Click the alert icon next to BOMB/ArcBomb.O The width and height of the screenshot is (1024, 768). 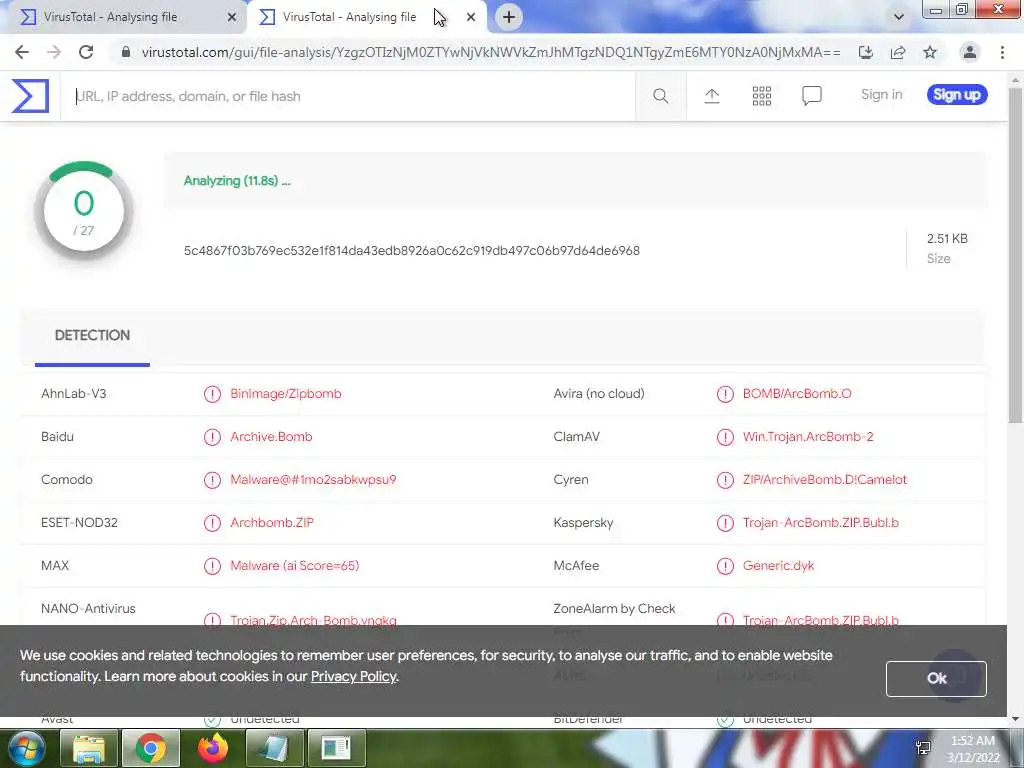(725, 394)
